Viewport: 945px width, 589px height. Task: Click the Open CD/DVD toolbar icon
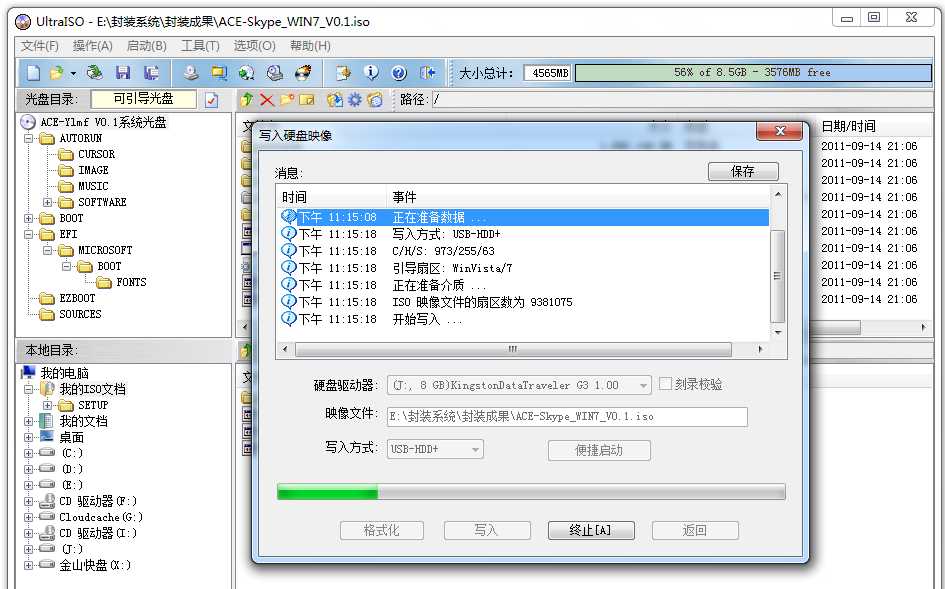click(94, 73)
